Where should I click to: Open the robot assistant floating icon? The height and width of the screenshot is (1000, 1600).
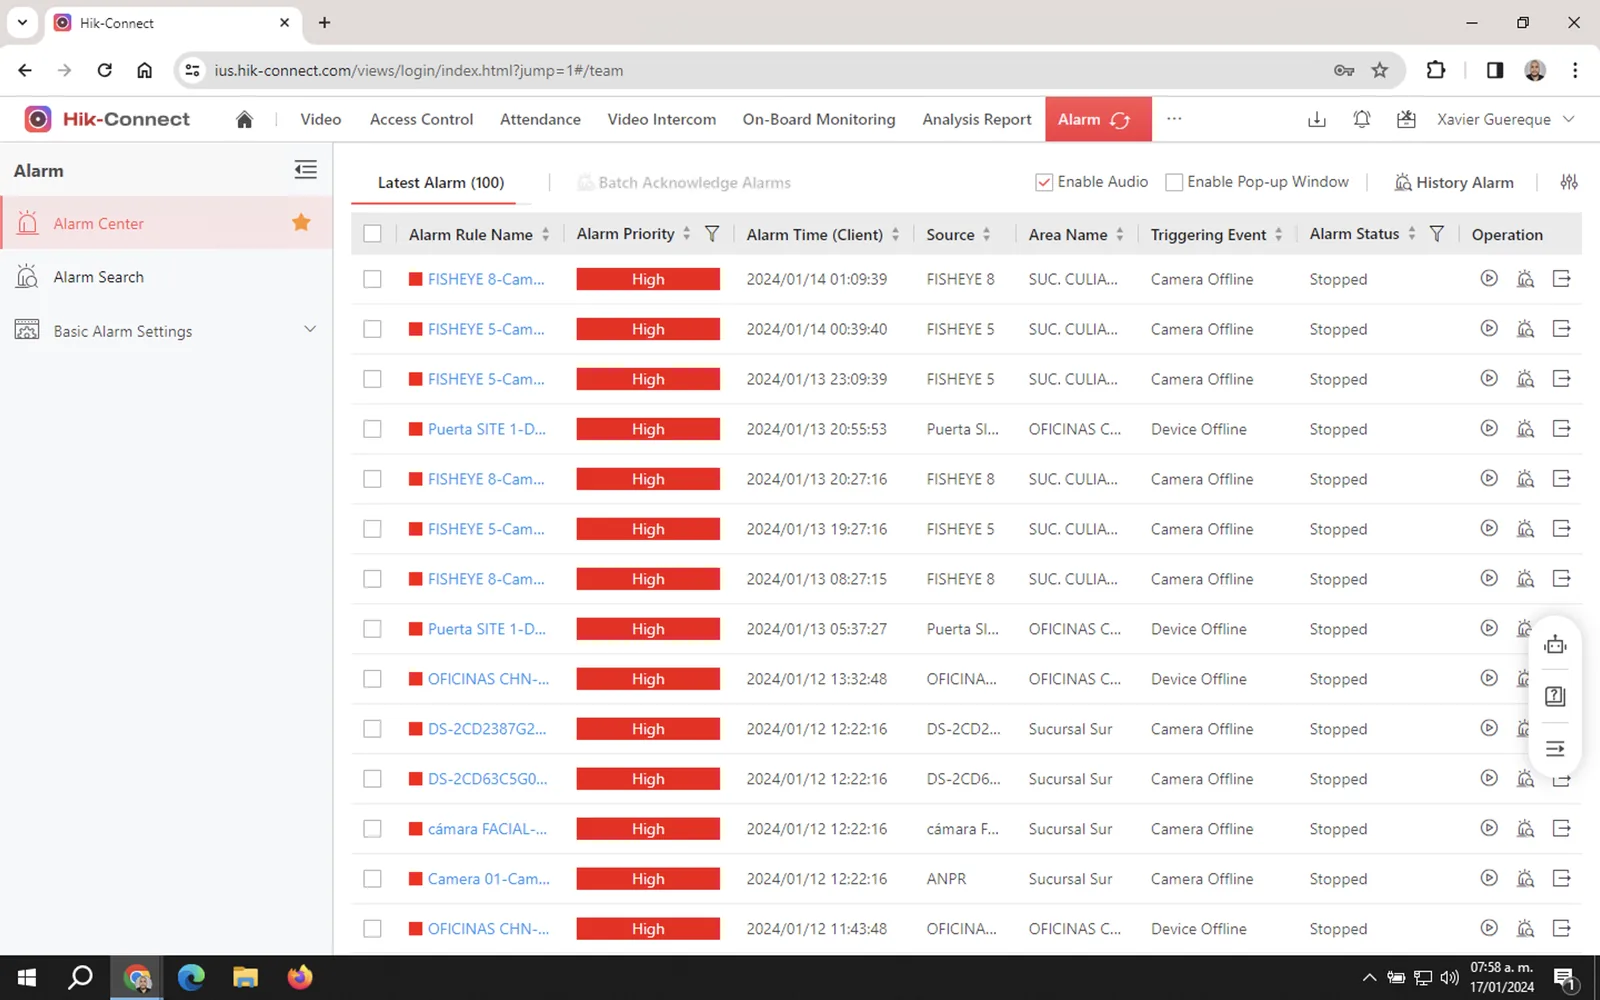[1555, 645]
